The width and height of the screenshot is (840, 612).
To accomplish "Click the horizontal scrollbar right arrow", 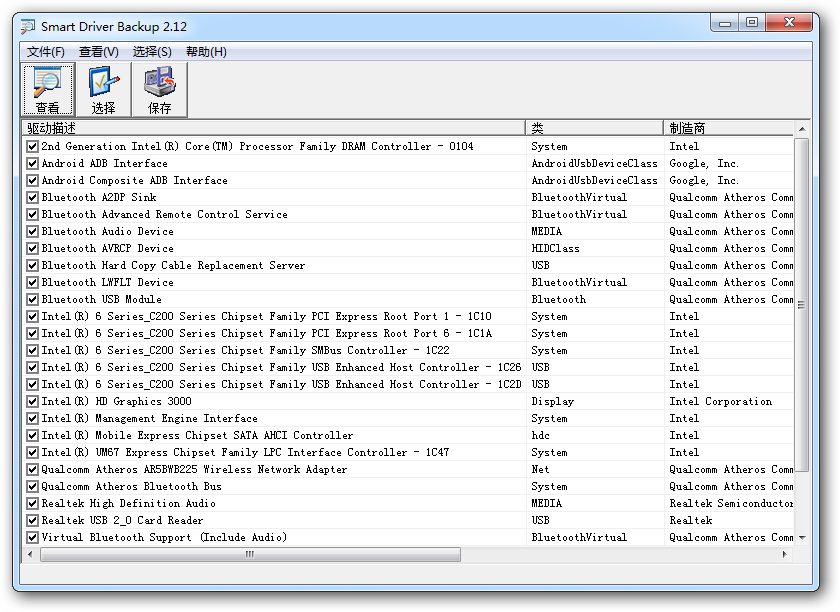I will [785, 554].
